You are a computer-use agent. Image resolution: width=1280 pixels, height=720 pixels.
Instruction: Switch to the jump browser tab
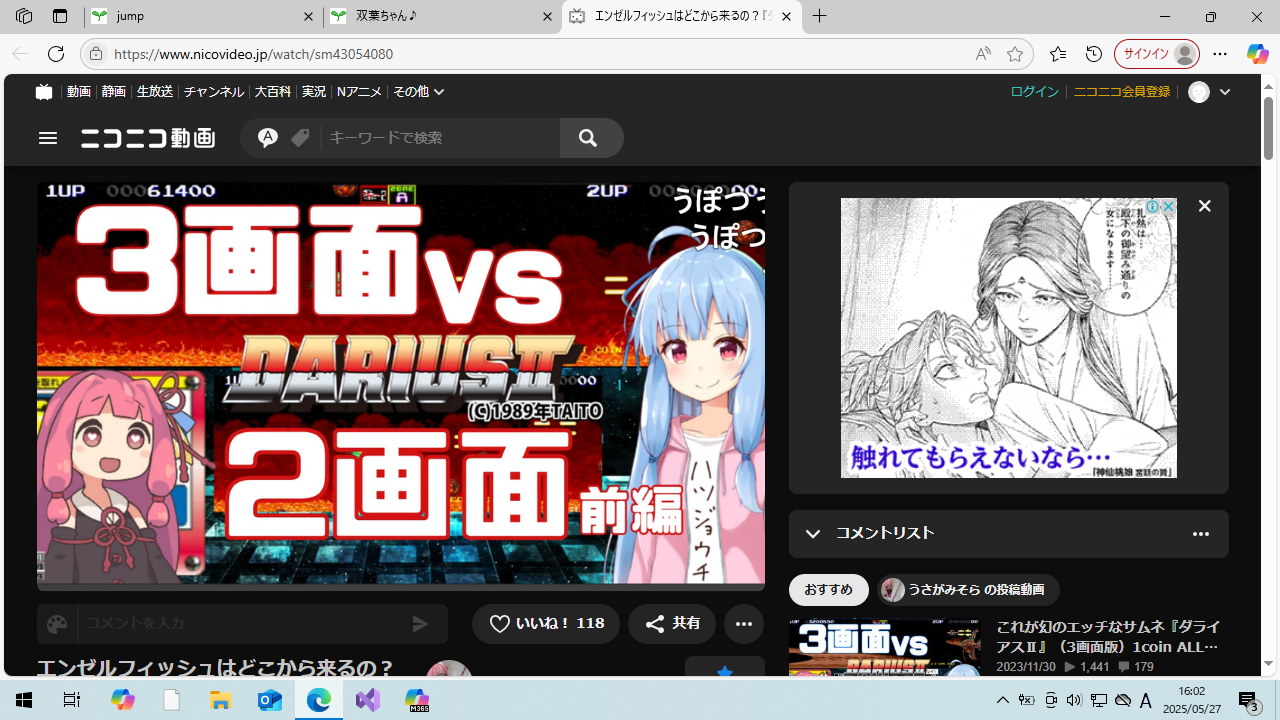(203, 16)
